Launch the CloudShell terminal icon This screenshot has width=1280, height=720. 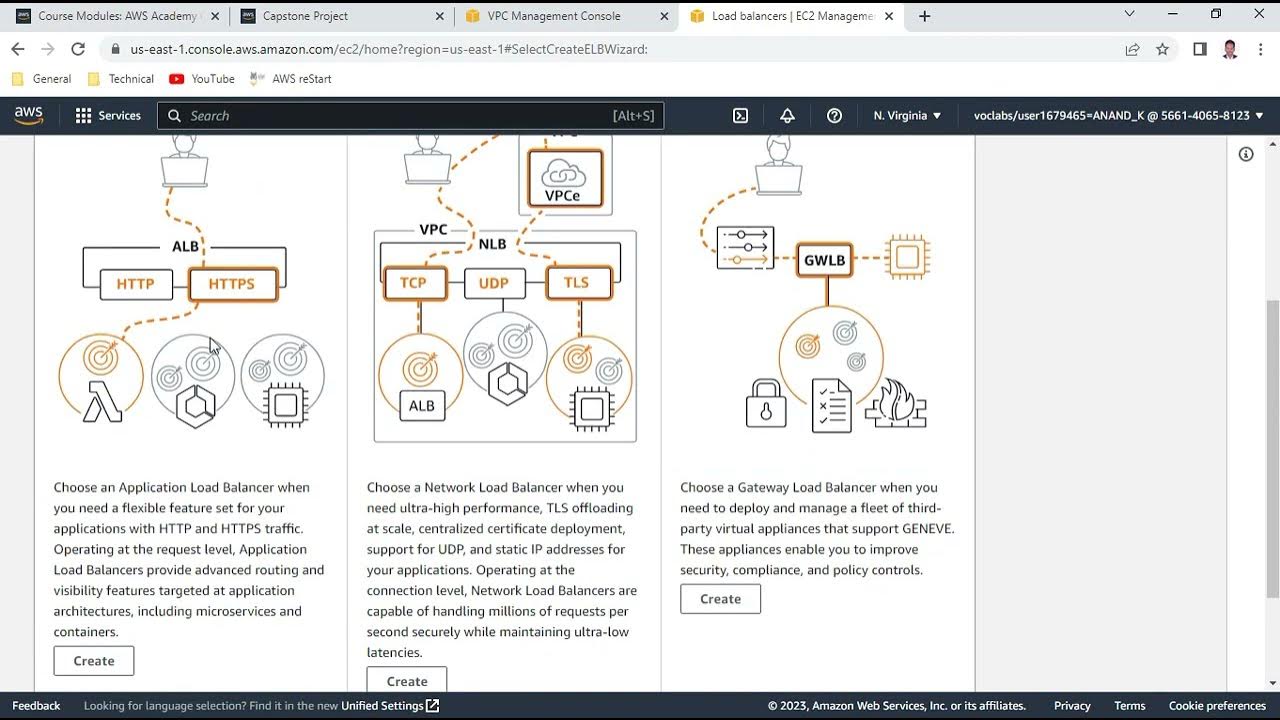click(x=740, y=115)
